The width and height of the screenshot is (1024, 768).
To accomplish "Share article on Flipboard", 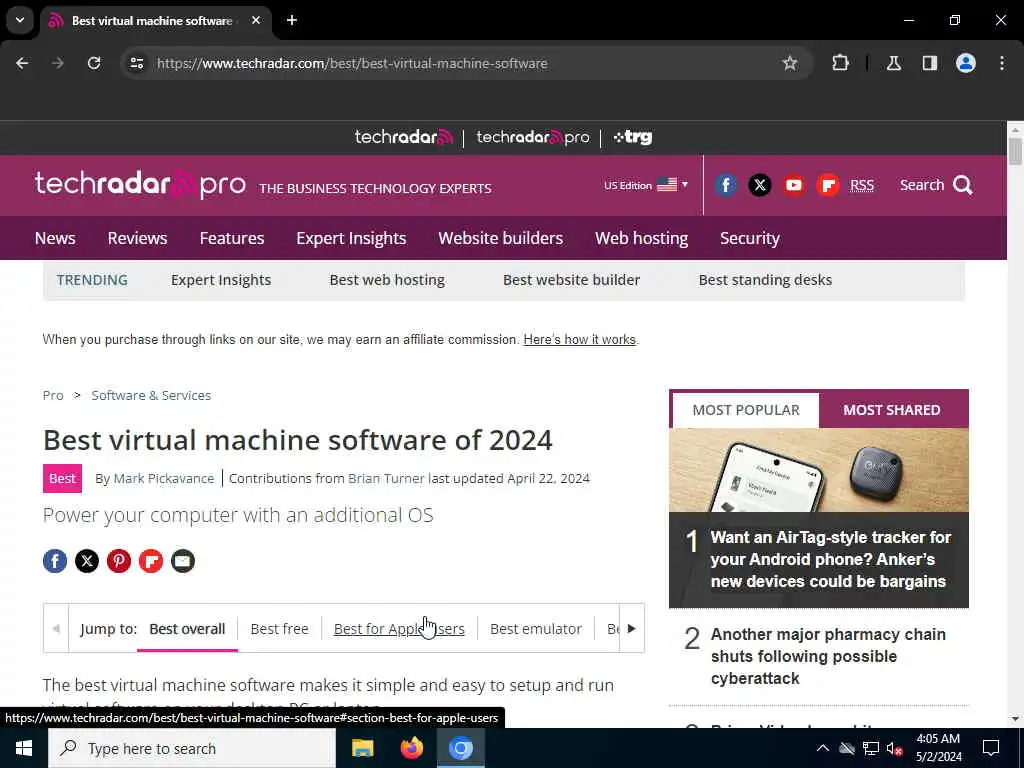I will 151,561.
